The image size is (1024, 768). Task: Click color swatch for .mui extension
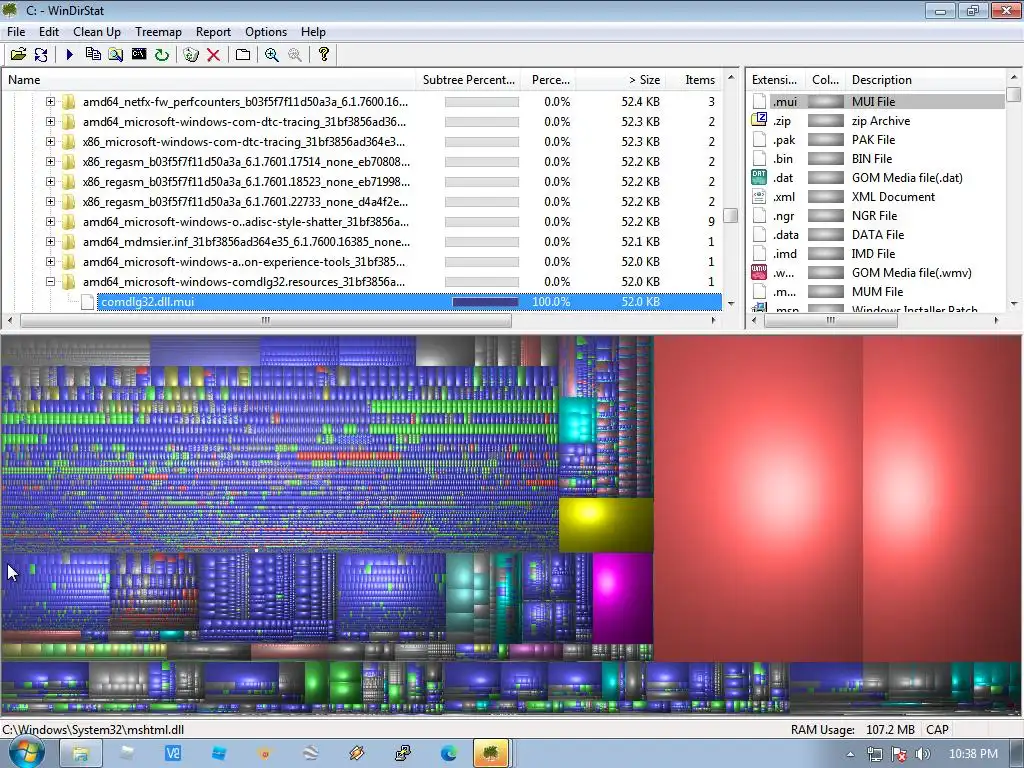tap(825, 101)
